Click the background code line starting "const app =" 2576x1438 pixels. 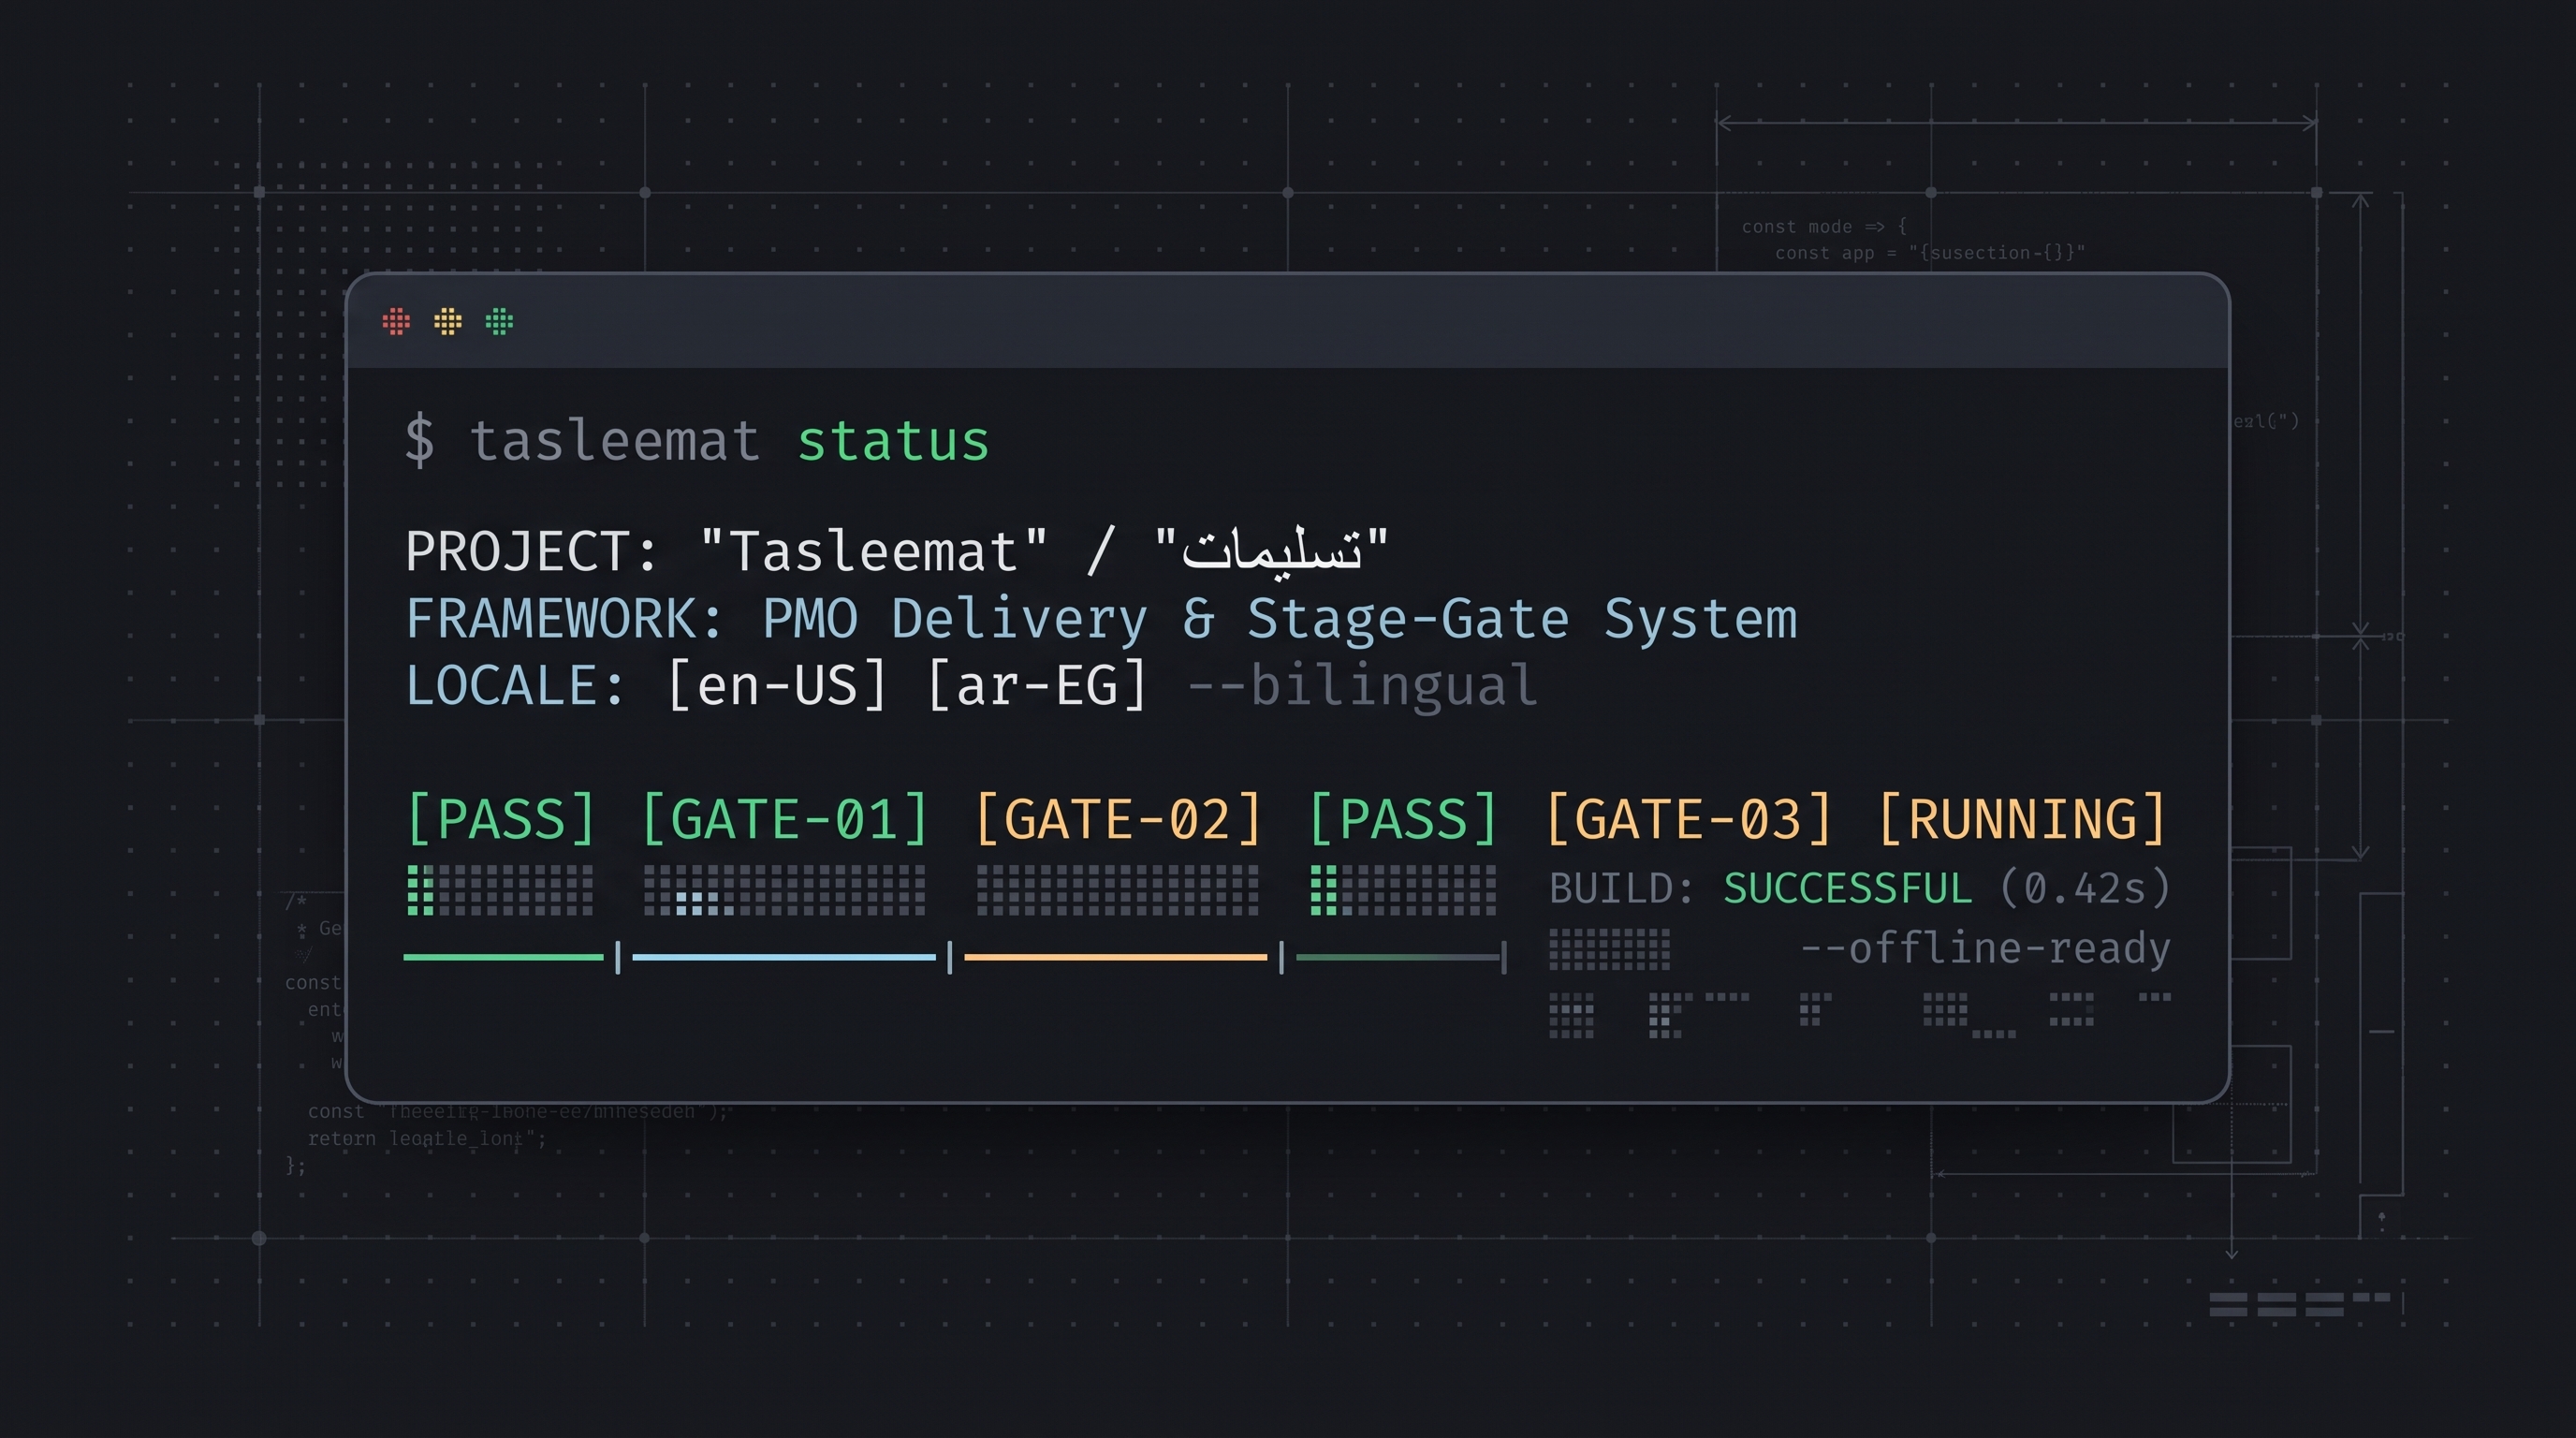pos(1930,253)
